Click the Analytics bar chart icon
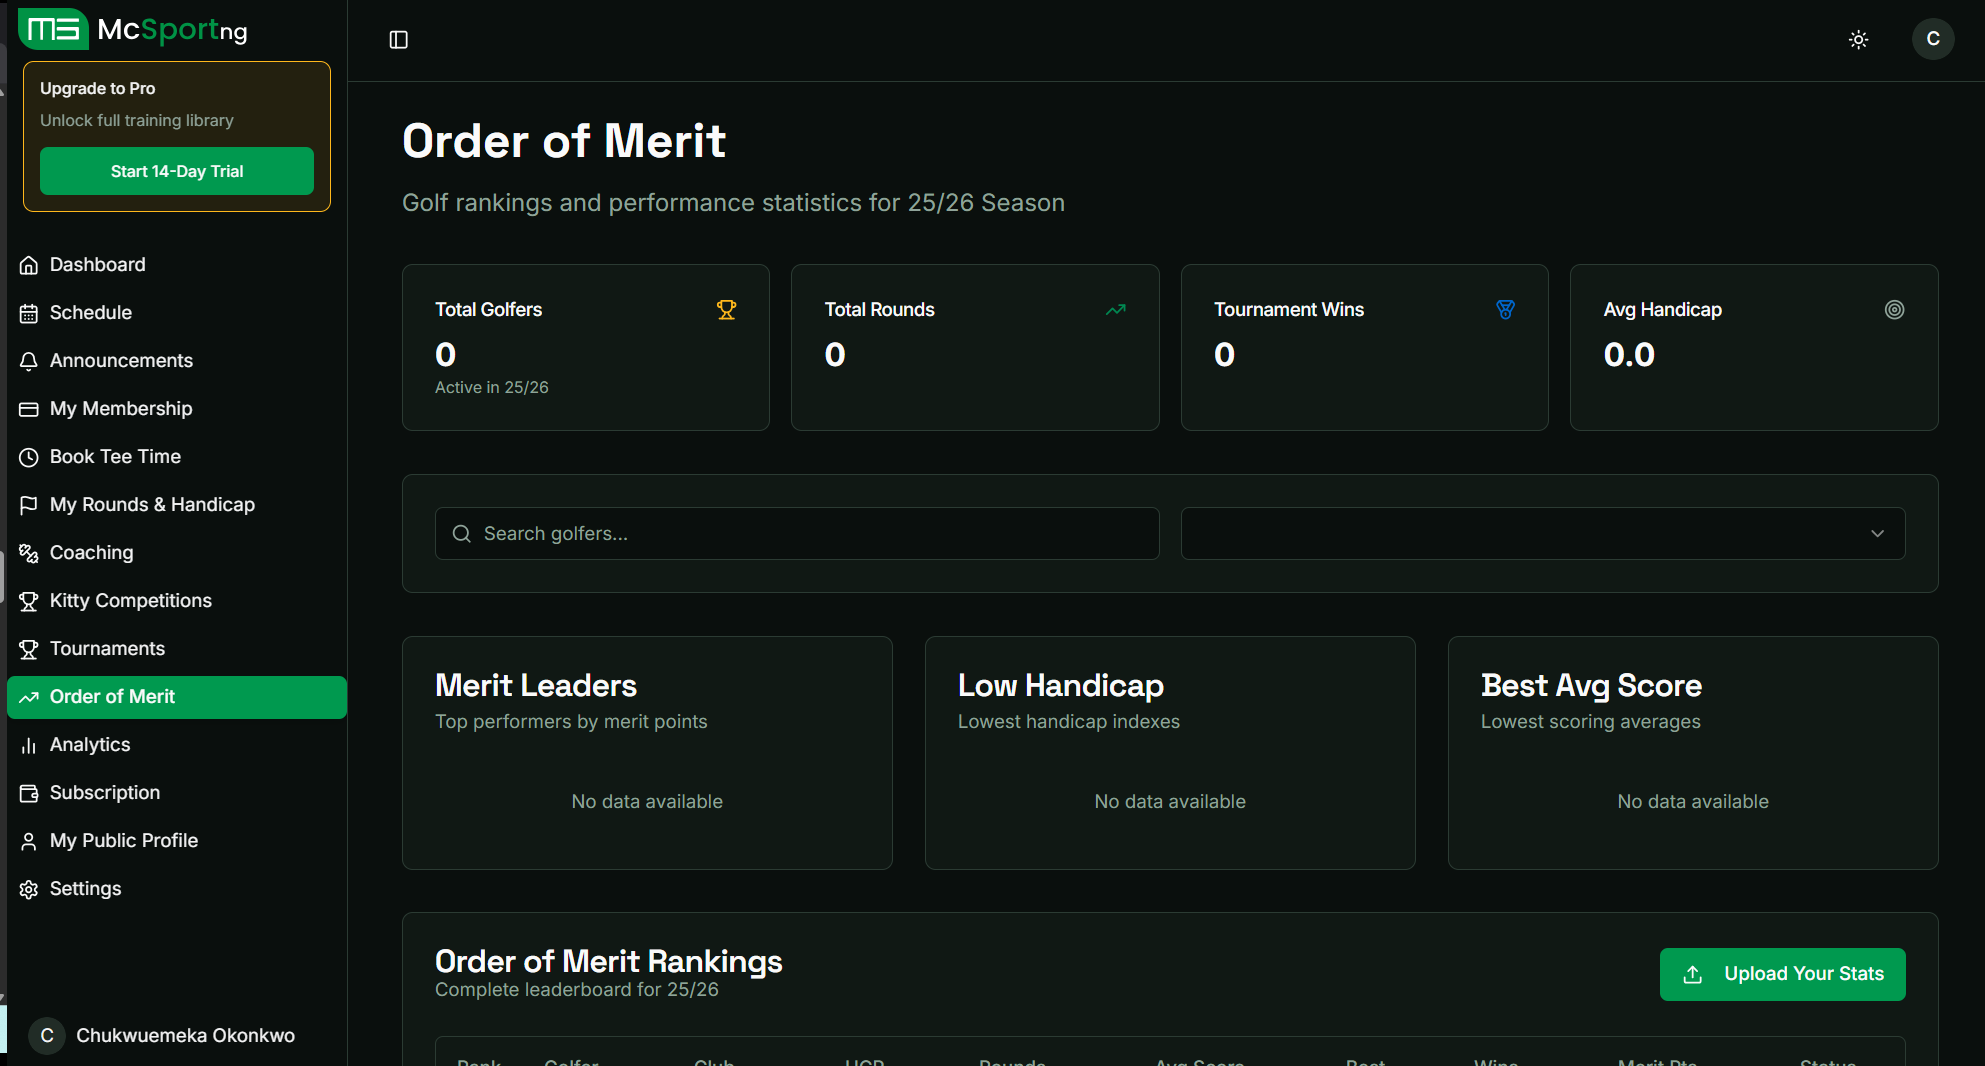The height and width of the screenshot is (1066, 1985). click(29, 745)
